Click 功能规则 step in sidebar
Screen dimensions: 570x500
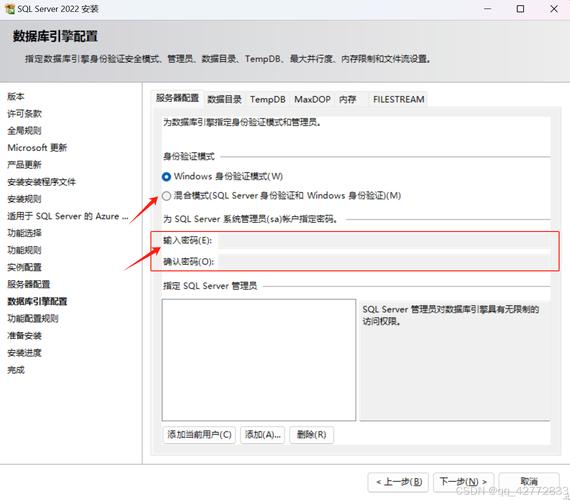(24, 251)
